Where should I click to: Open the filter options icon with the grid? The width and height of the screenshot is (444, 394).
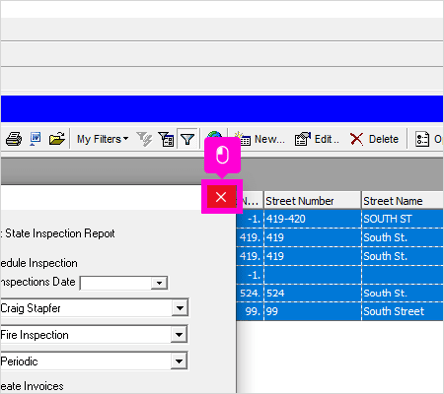(166, 139)
